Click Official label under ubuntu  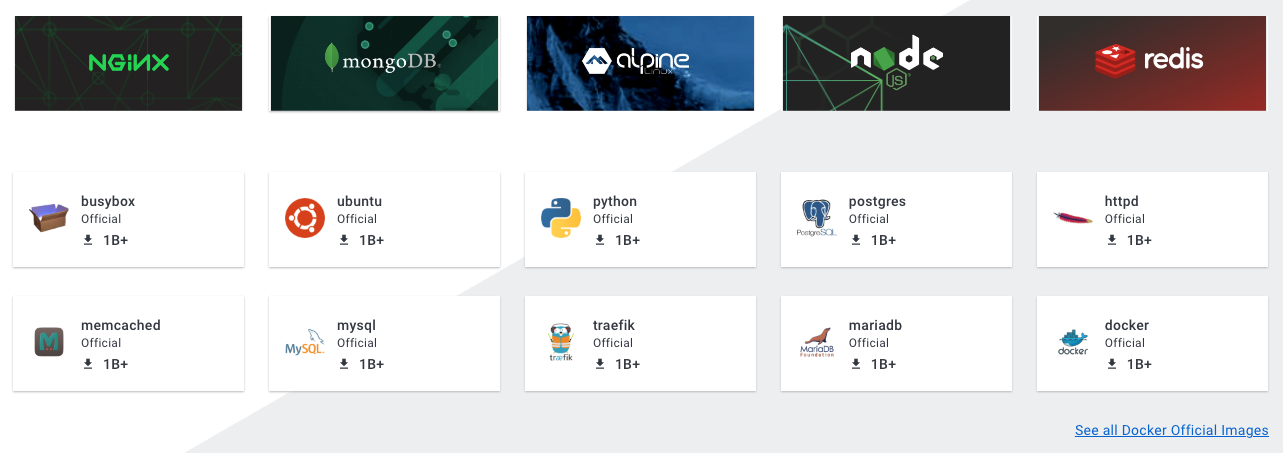tap(357, 219)
